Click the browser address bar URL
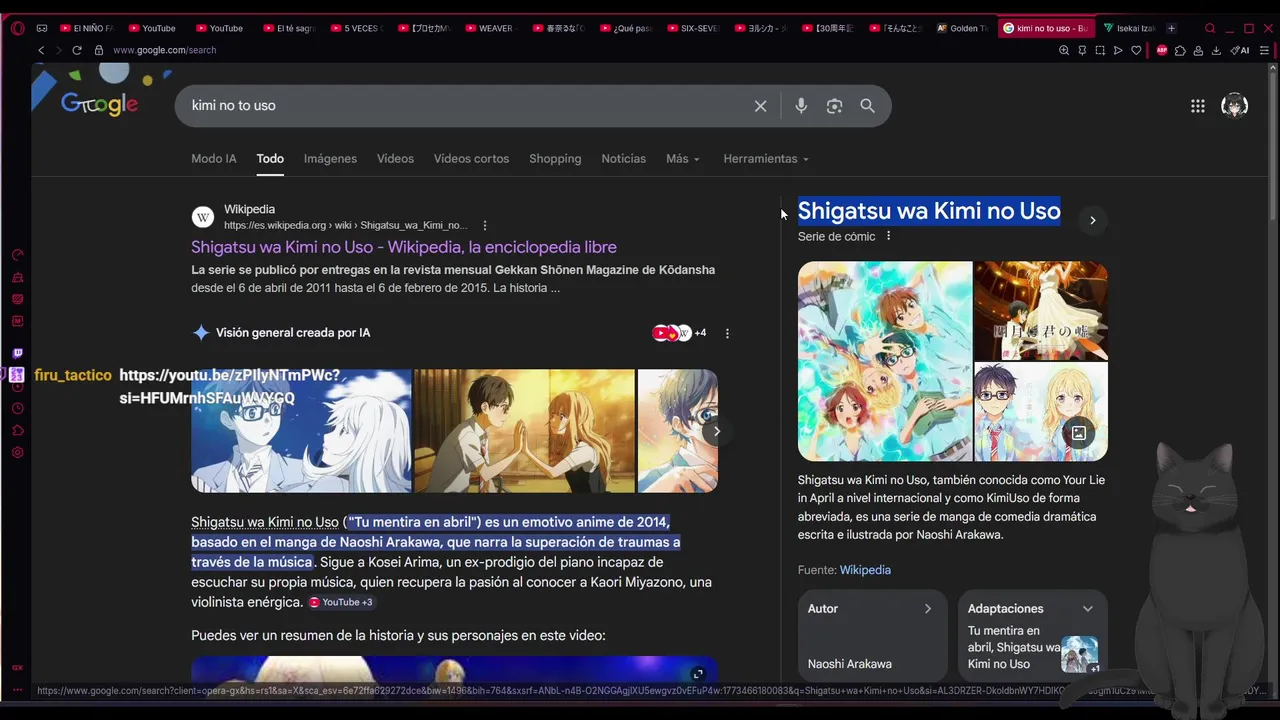Image resolution: width=1280 pixels, height=720 pixels. 164,50
